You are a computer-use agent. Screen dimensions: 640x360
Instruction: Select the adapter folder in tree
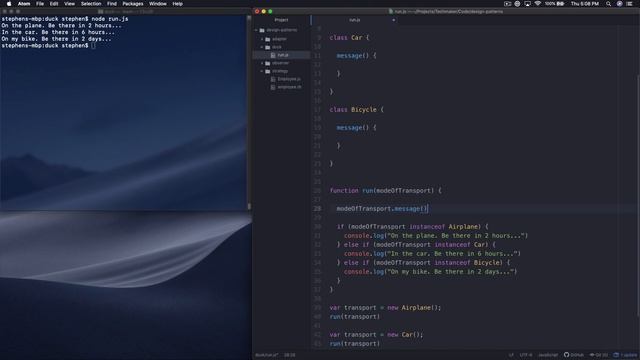(x=279, y=39)
